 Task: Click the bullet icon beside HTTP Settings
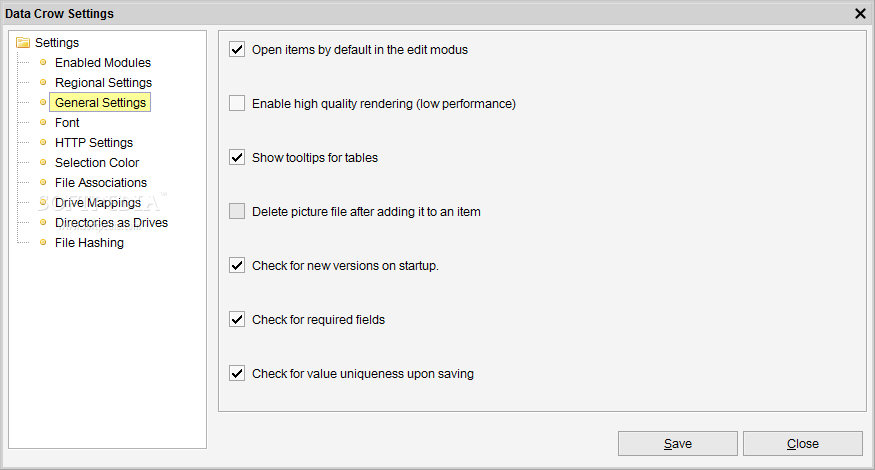pyautogui.click(x=43, y=142)
